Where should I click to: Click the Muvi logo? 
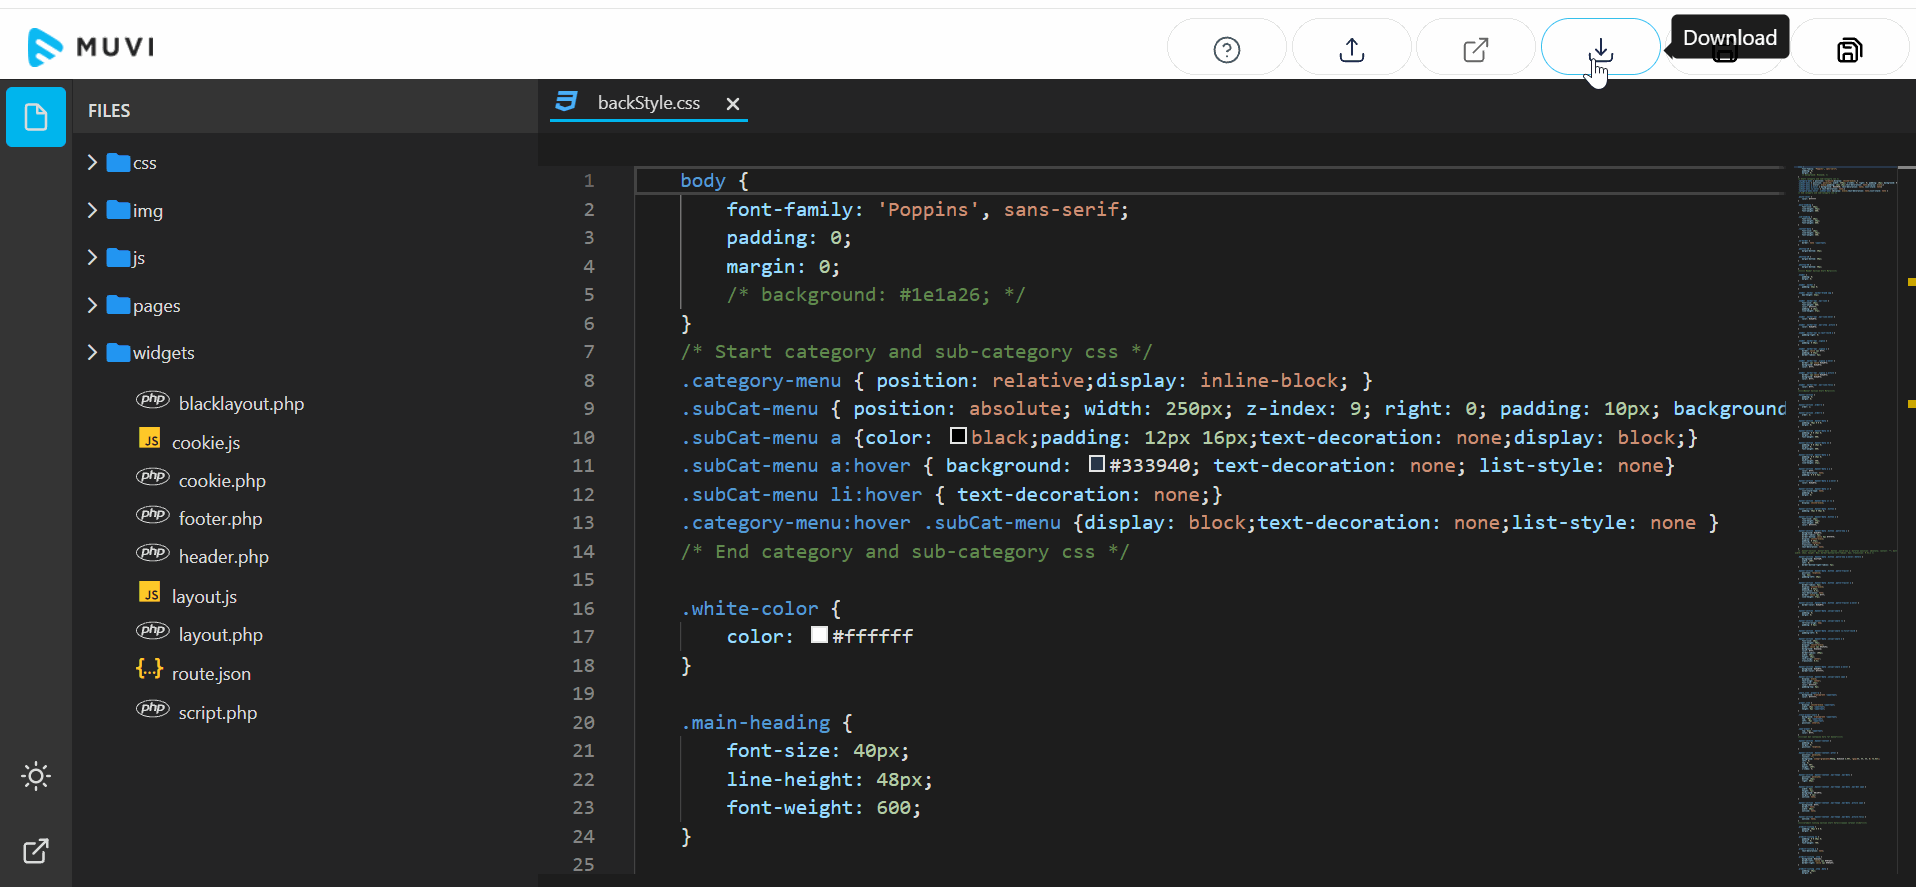click(x=91, y=47)
